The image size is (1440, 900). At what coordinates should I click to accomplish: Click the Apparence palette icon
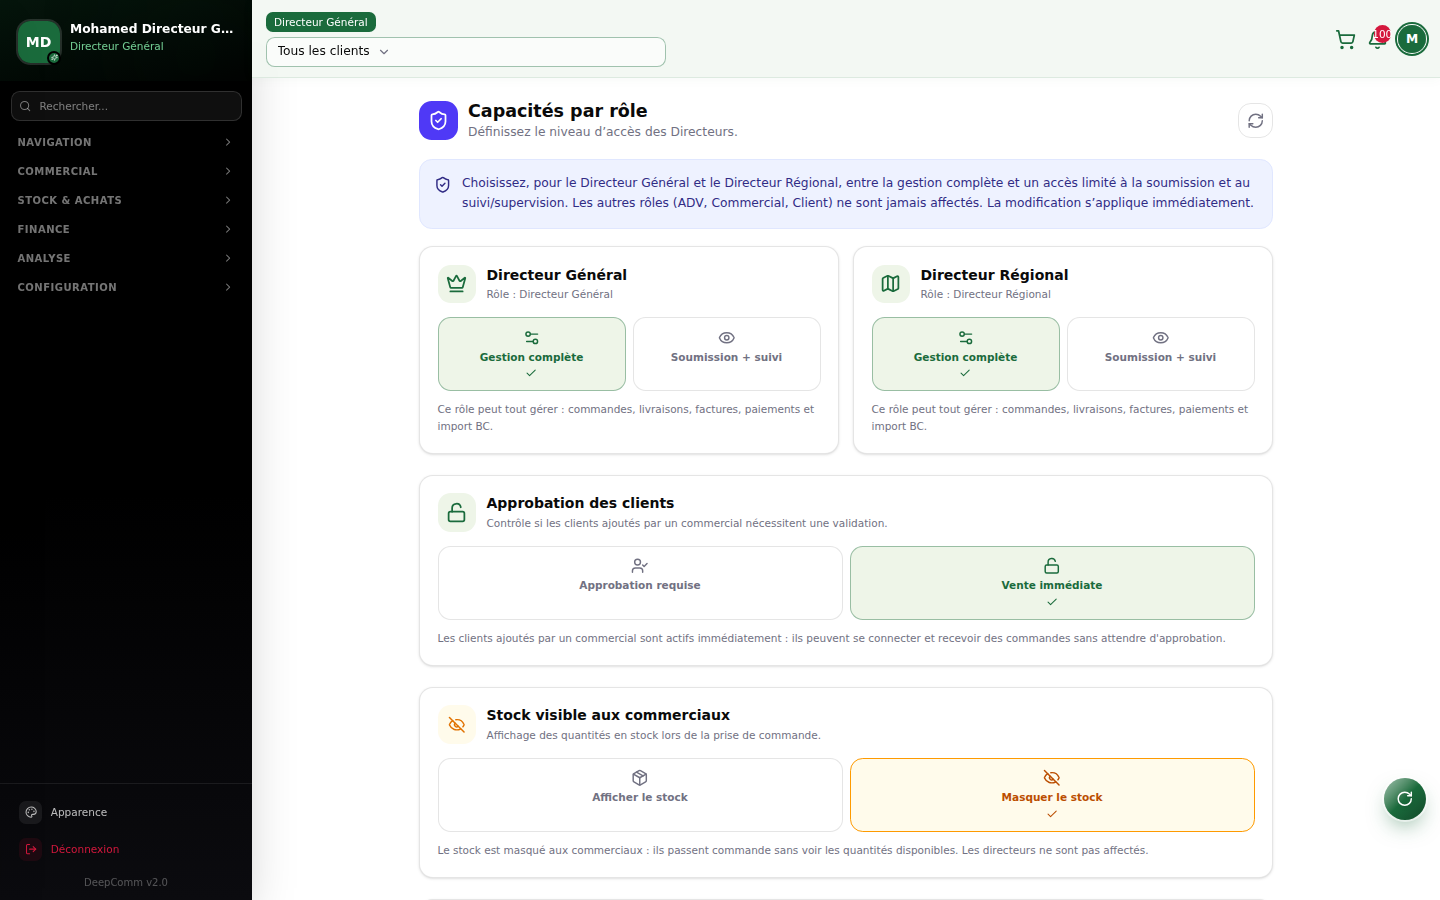click(x=31, y=812)
